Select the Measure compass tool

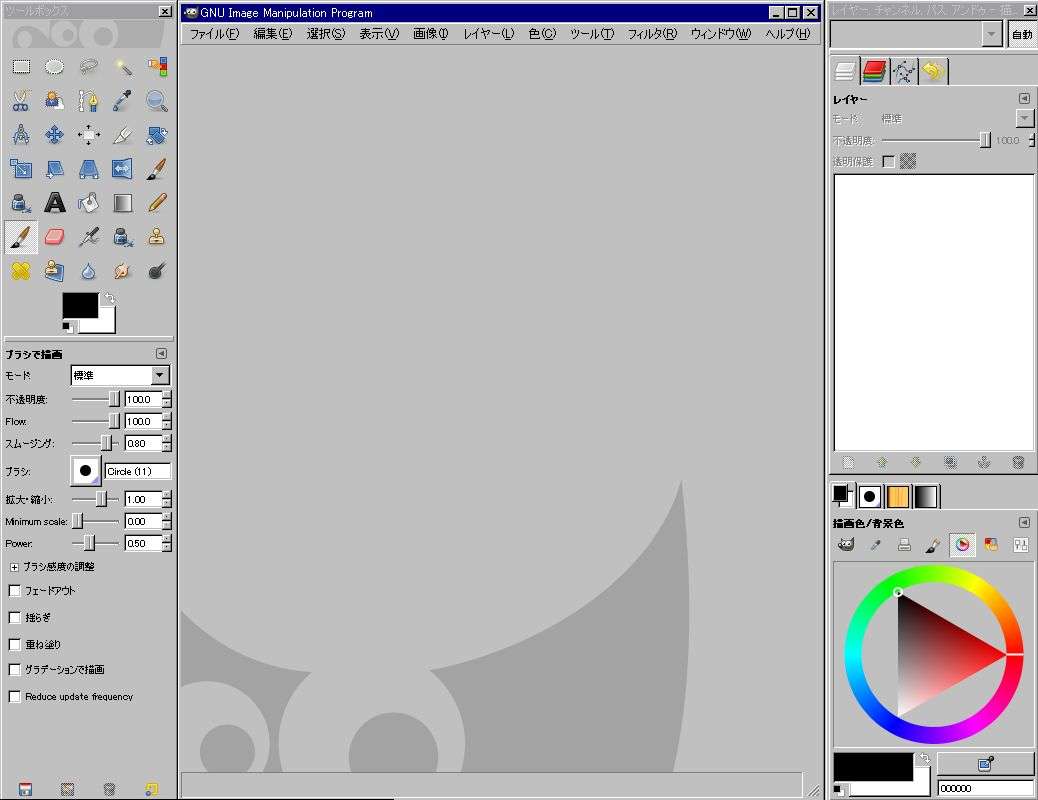21,135
